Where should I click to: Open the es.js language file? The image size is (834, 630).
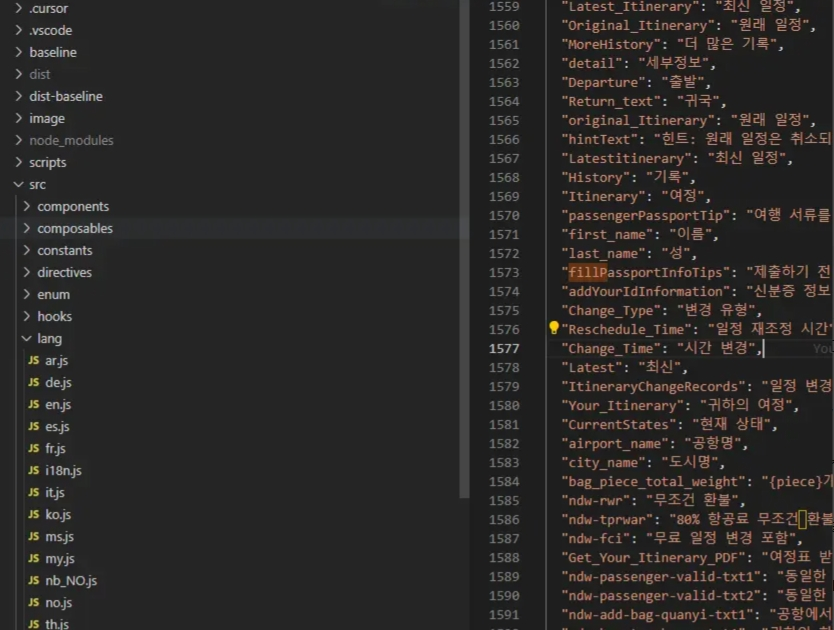click(x=57, y=426)
